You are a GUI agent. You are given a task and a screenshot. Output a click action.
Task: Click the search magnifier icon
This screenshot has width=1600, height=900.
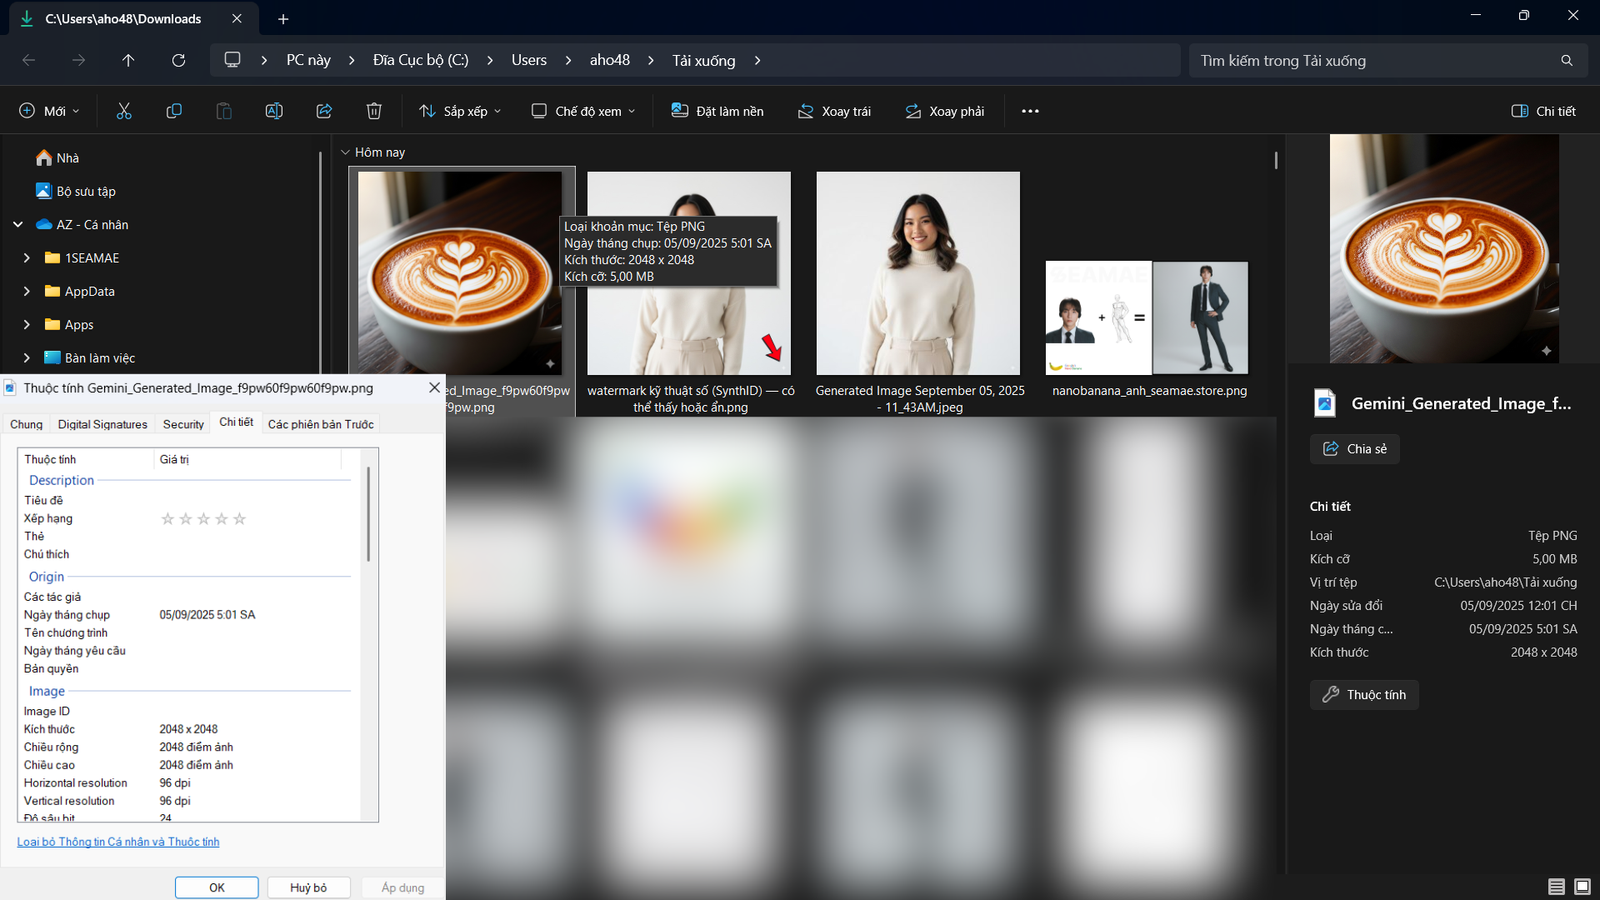pyautogui.click(x=1567, y=60)
